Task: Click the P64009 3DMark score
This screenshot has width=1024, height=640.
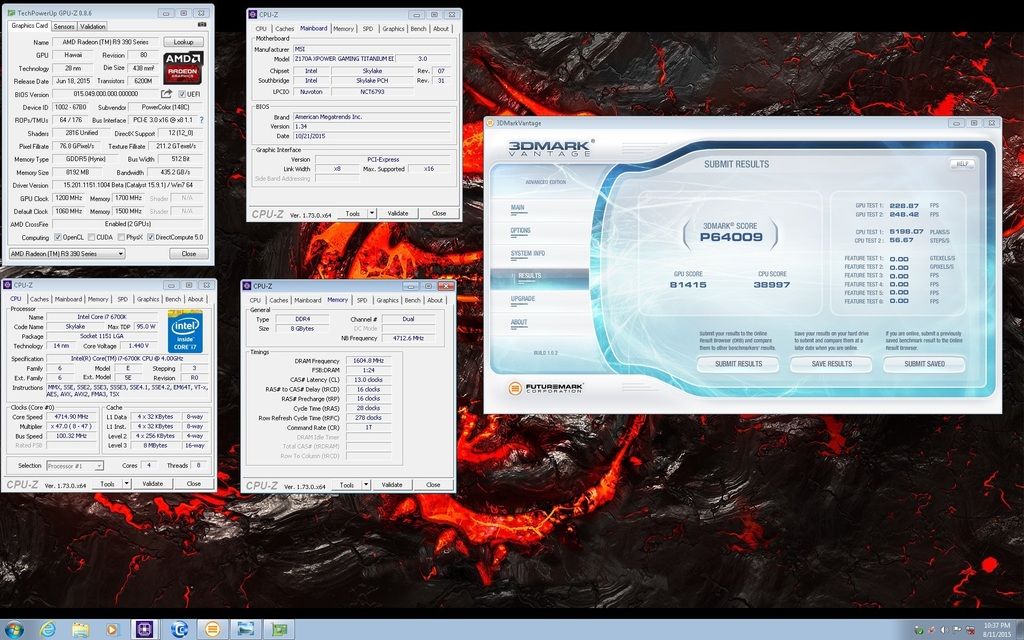Action: pos(731,237)
